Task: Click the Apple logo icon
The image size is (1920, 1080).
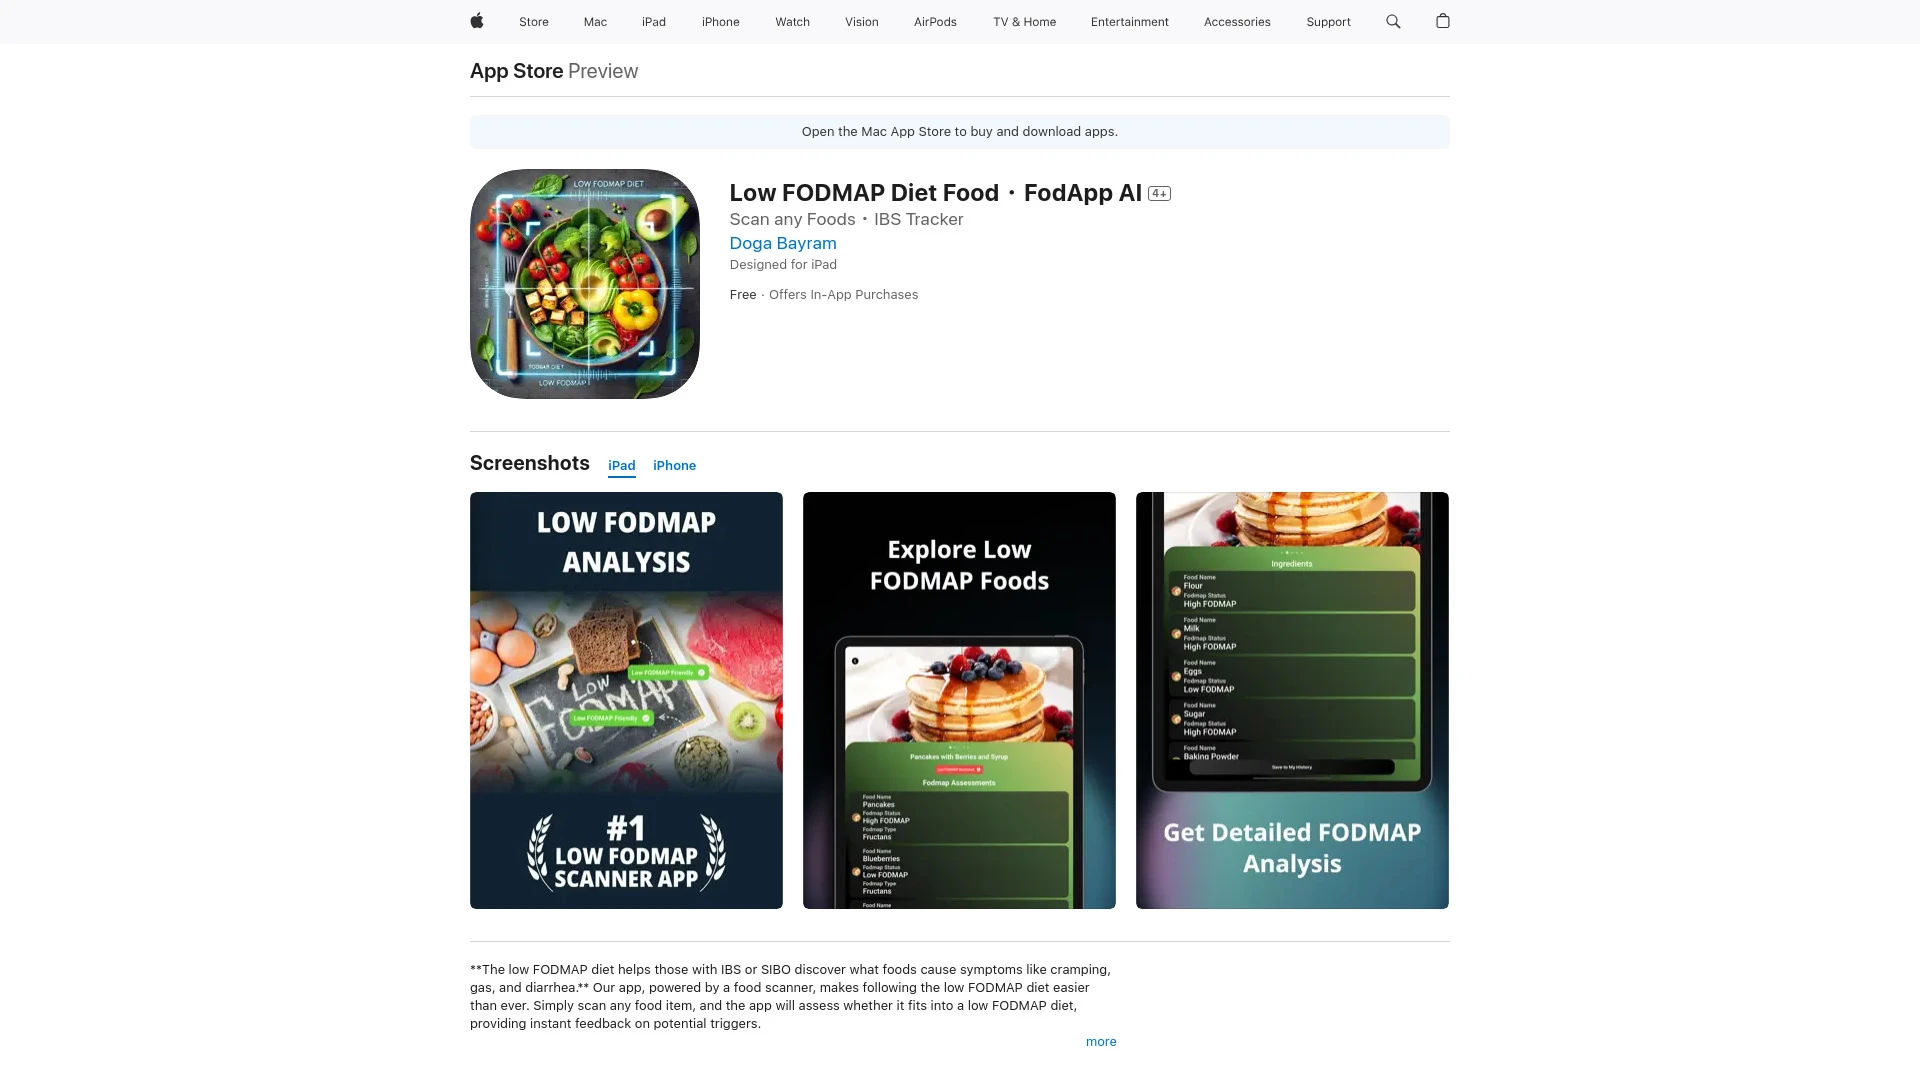Action: tap(476, 21)
